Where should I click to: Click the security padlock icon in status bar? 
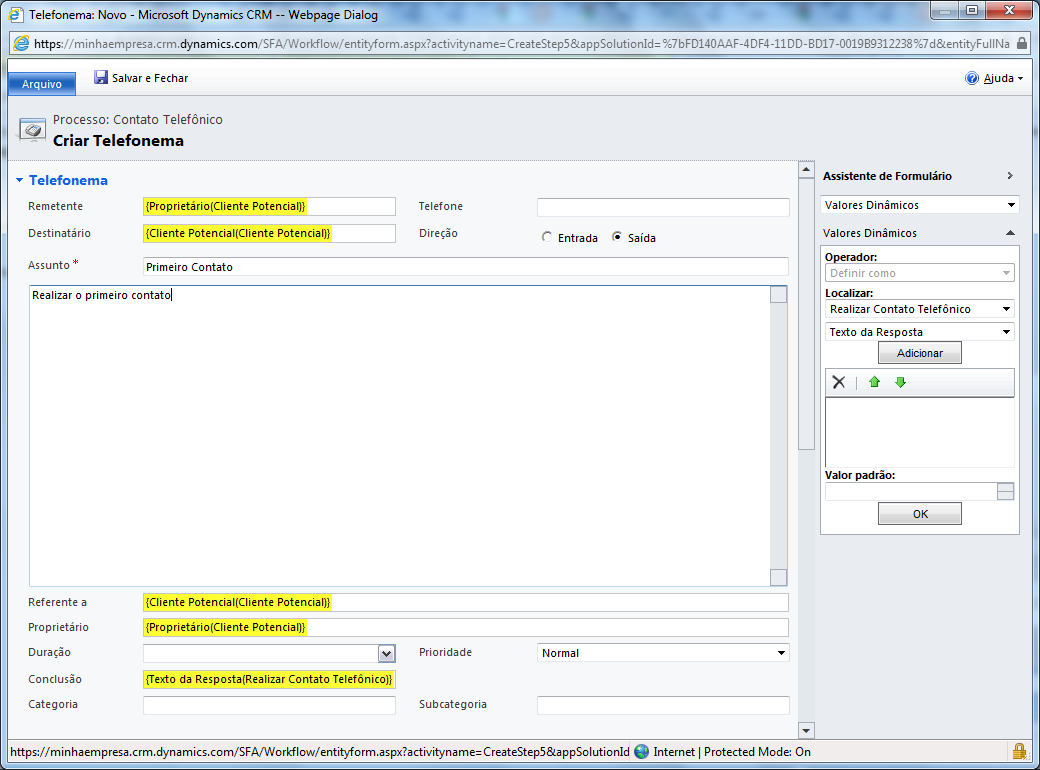1019,751
